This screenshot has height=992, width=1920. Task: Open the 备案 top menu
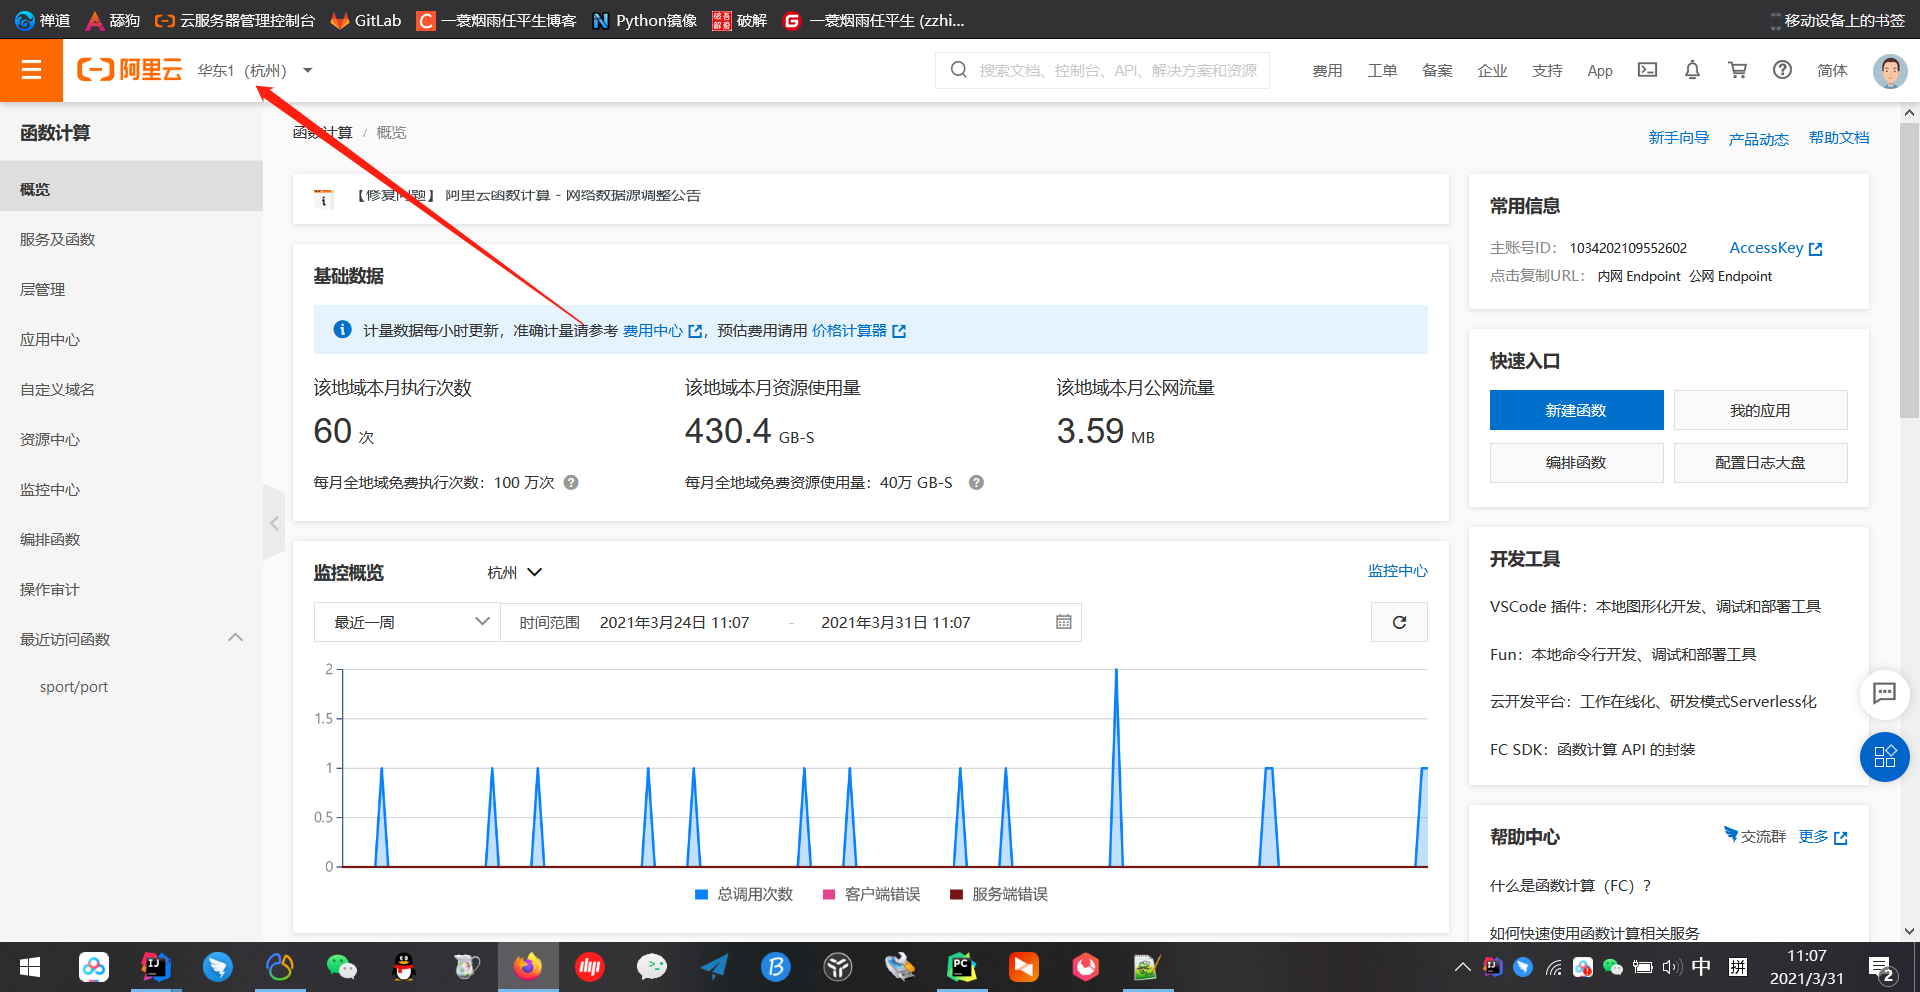[1437, 70]
